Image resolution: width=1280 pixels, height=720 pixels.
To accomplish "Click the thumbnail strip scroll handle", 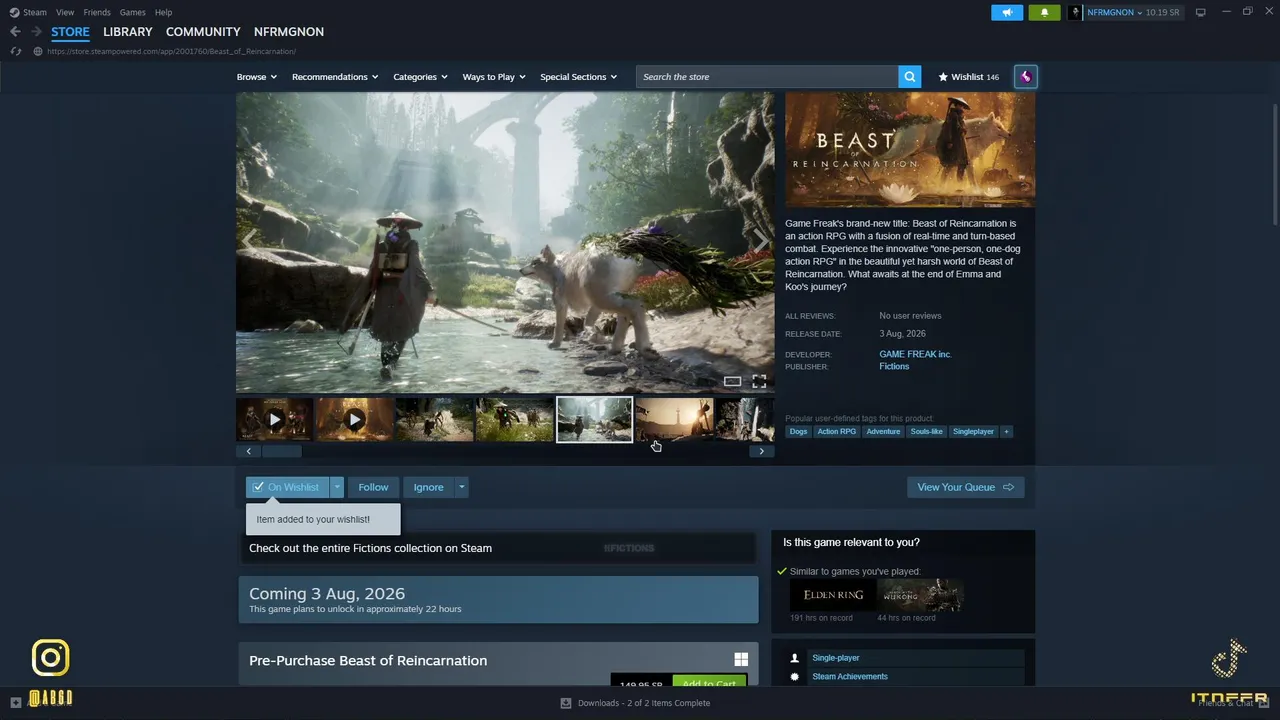I will pos(281,451).
